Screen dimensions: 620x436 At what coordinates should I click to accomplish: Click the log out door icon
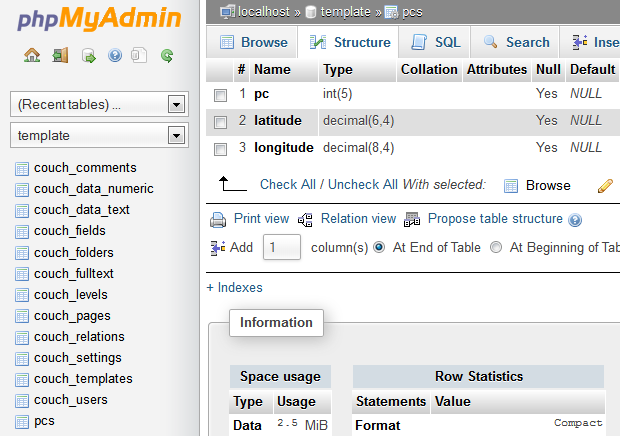[x=60, y=55]
